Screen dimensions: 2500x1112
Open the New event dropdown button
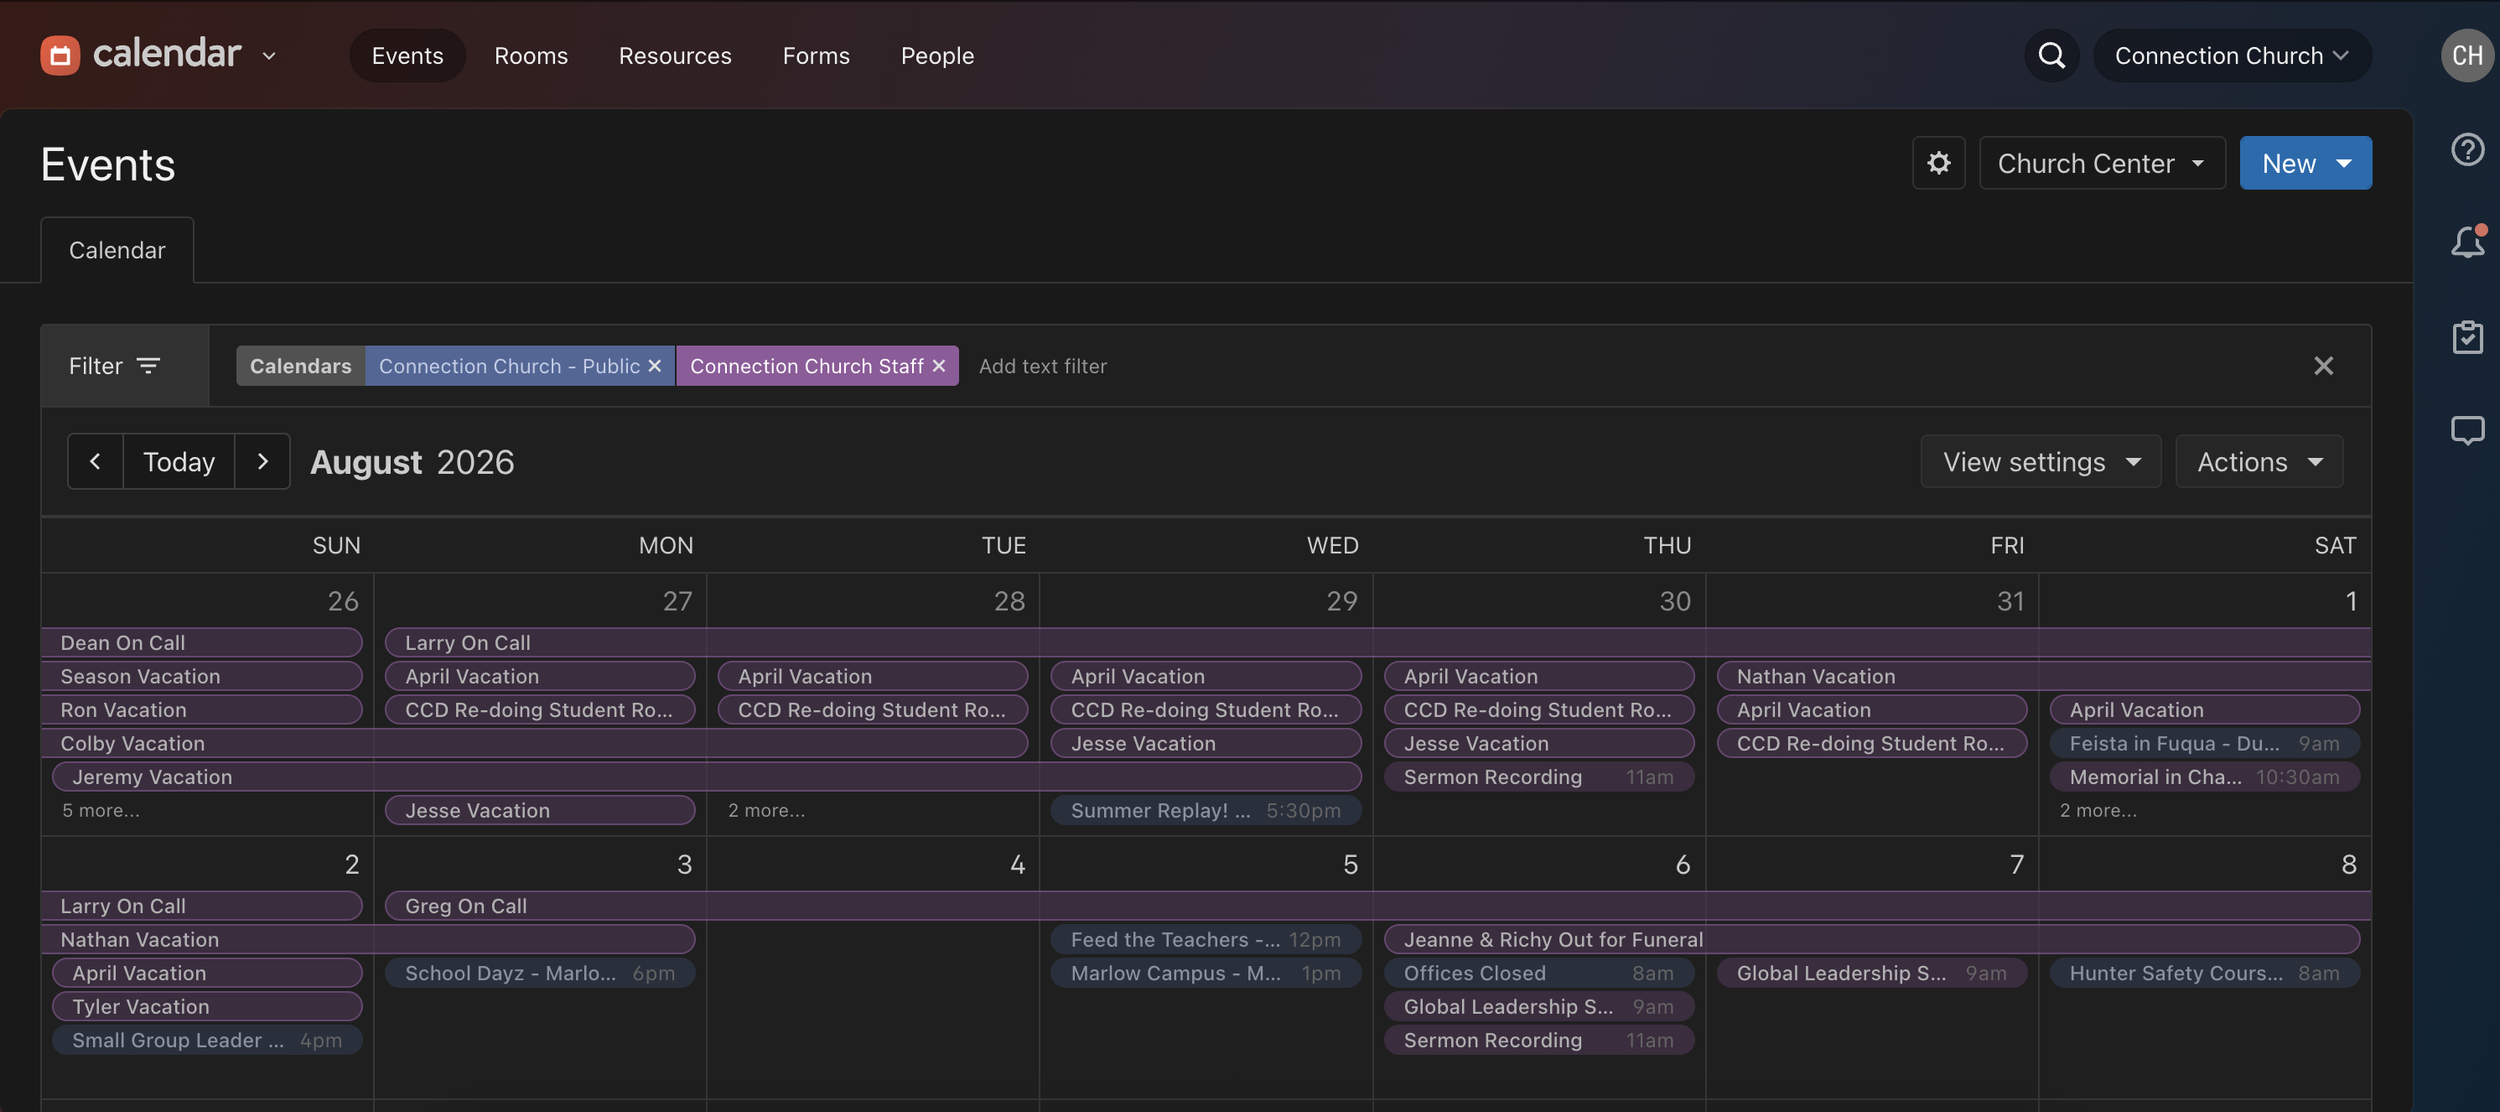(x=2305, y=163)
